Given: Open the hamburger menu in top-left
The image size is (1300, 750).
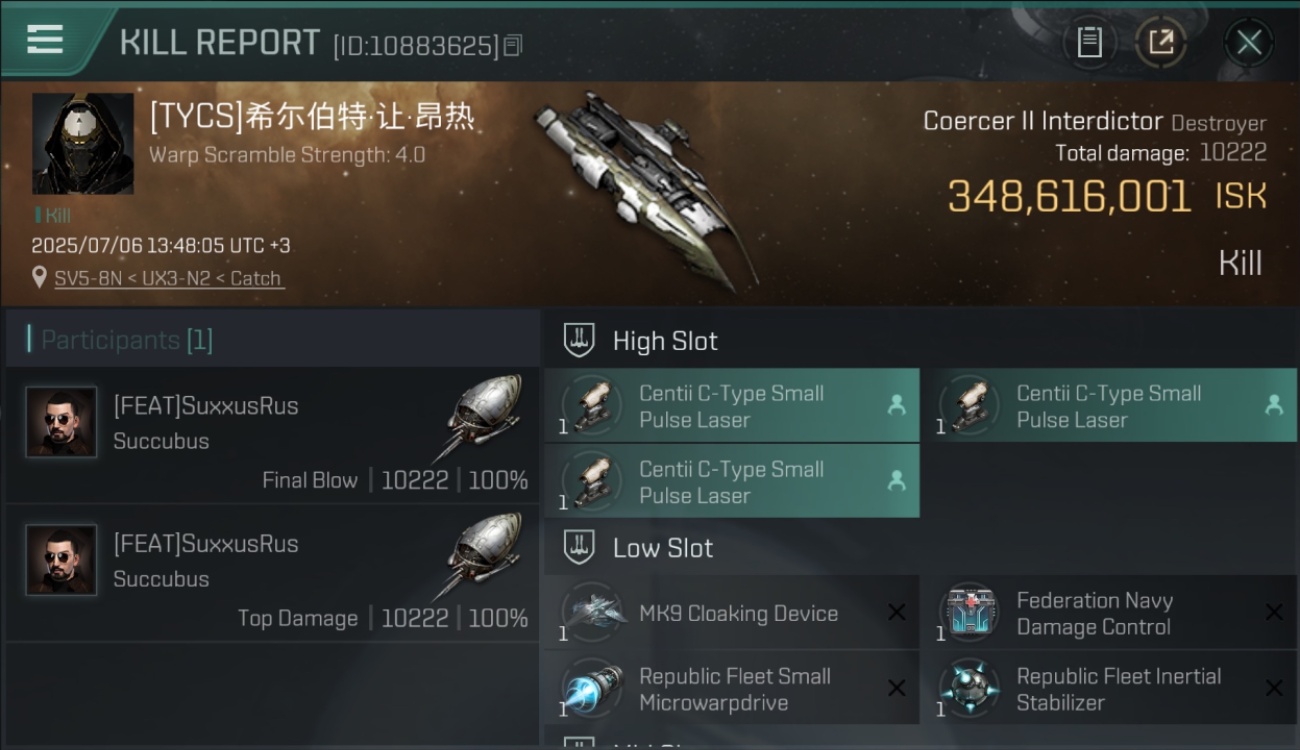Looking at the screenshot, I should coord(45,39).
